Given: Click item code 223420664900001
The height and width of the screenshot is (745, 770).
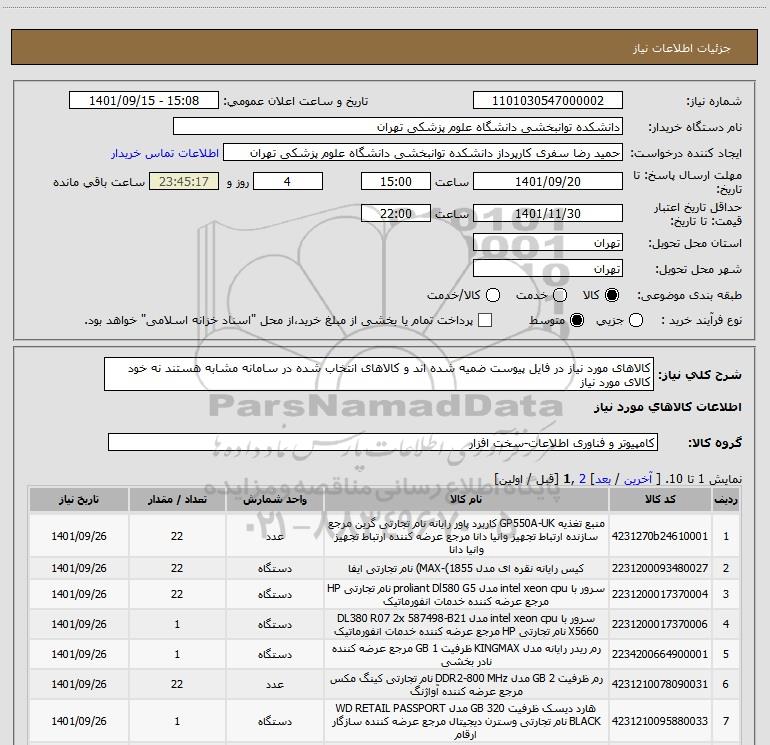Looking at the screenshot, I should (x=660, y=654).
